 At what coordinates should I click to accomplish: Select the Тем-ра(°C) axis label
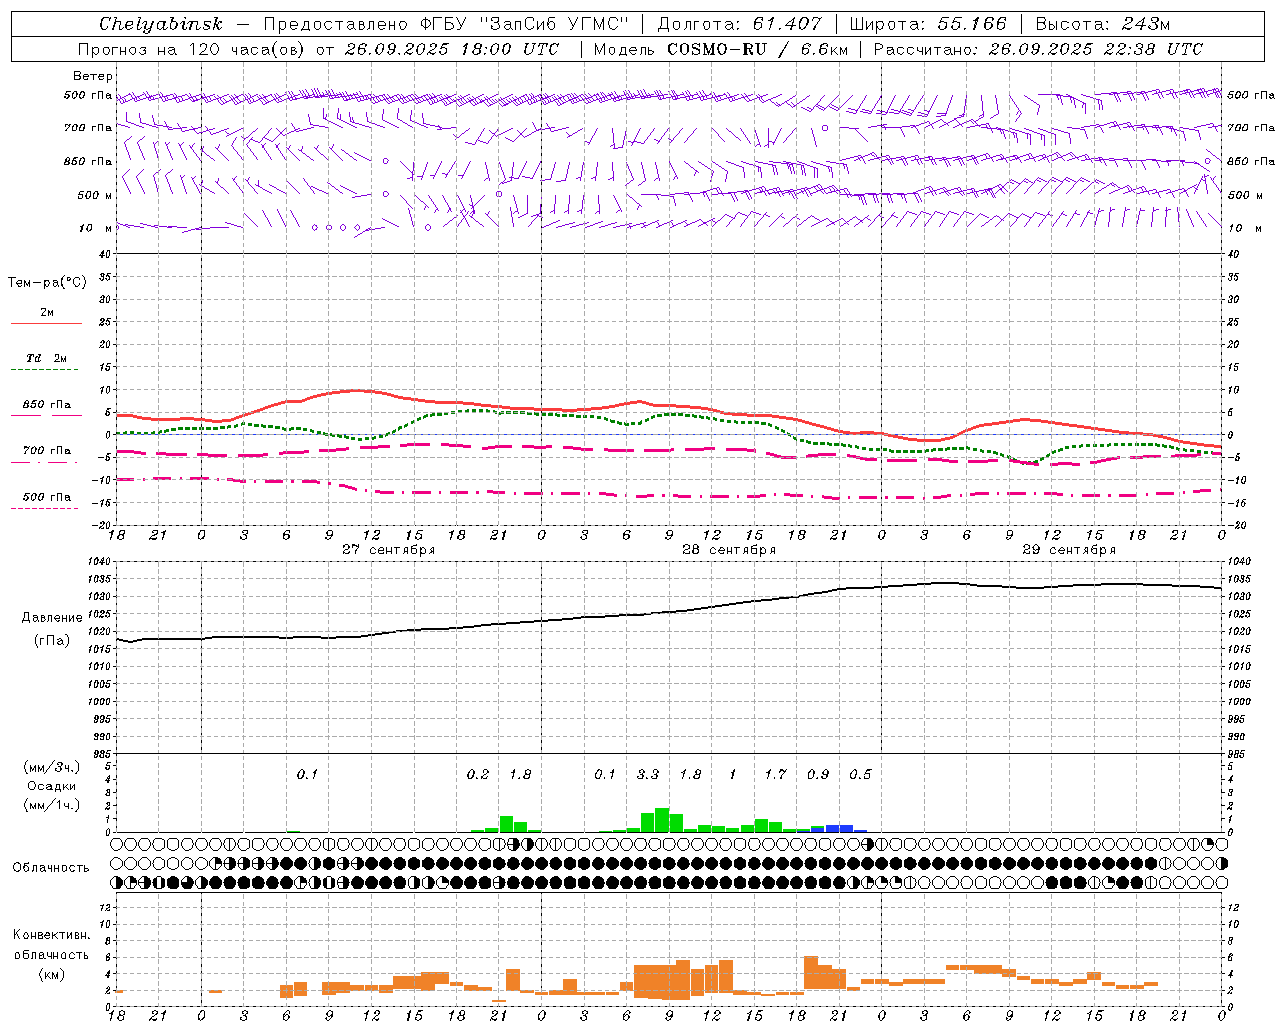click(x=47, y=283)
